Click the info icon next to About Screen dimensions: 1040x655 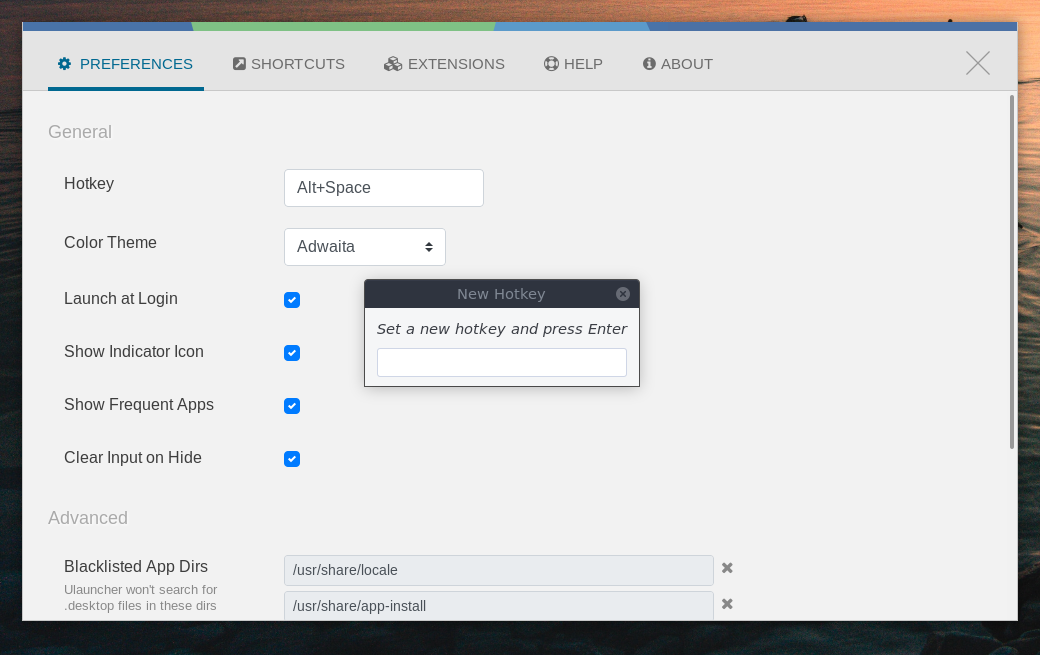650,63
